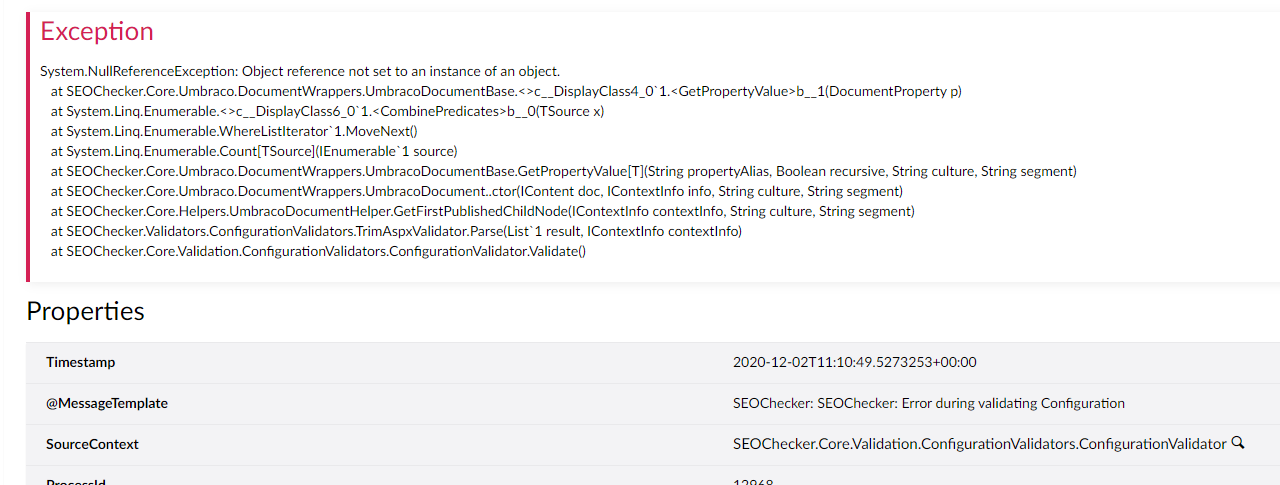1280x485 pixels.
Task: Click the WhereListIterator MoveNext stack line
Action: (234, 131)
